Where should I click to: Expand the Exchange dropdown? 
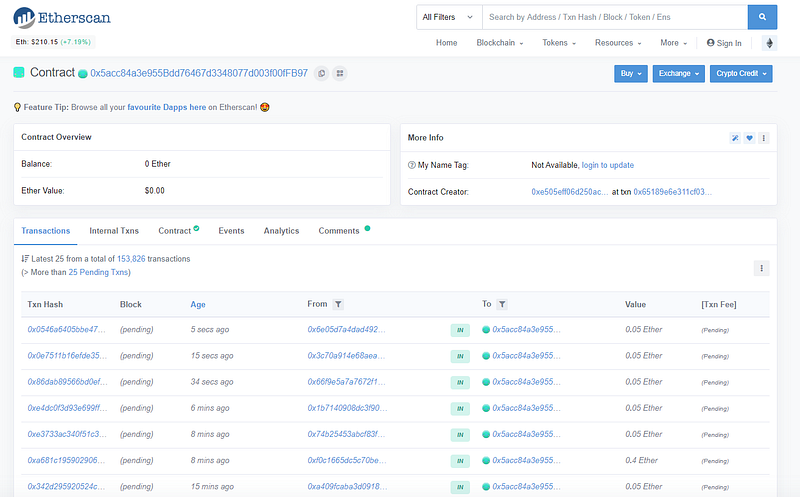click(x=678, y=73)
